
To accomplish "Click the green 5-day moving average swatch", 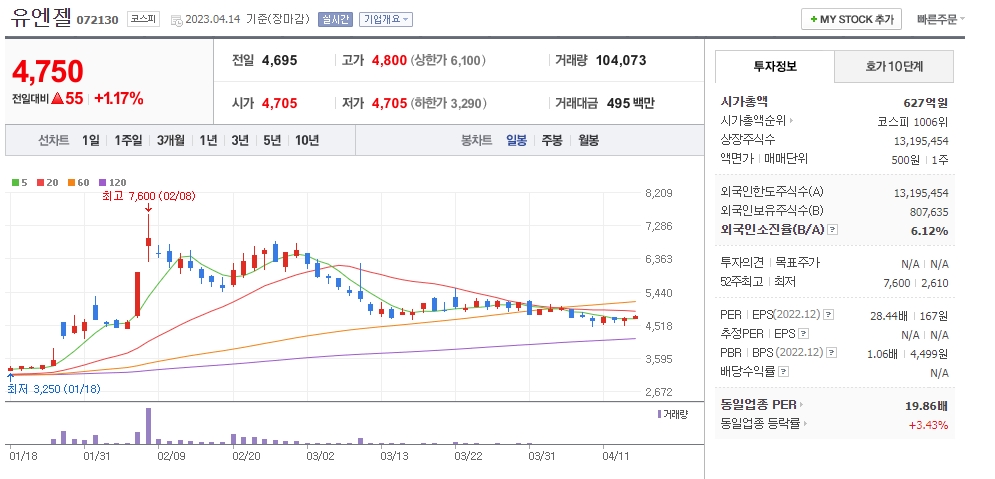I will click(15, 183).
